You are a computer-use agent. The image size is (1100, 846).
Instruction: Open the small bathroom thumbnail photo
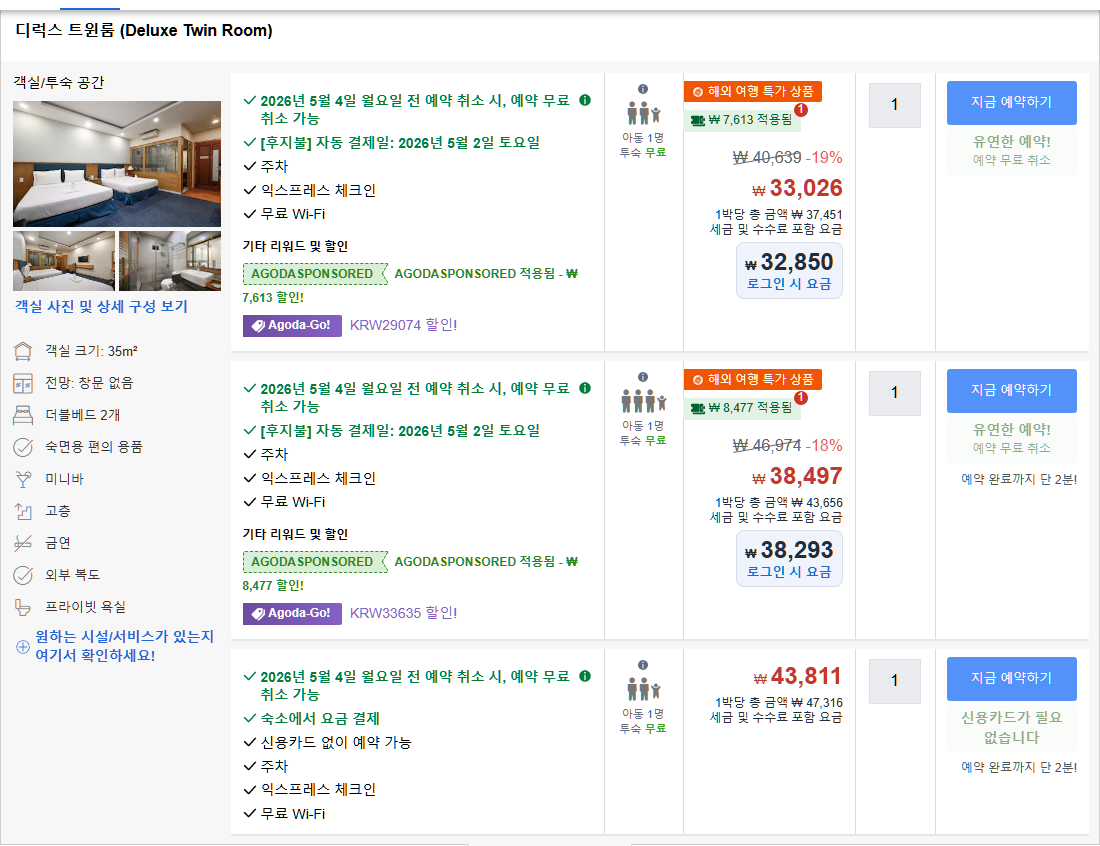point(170,261)
